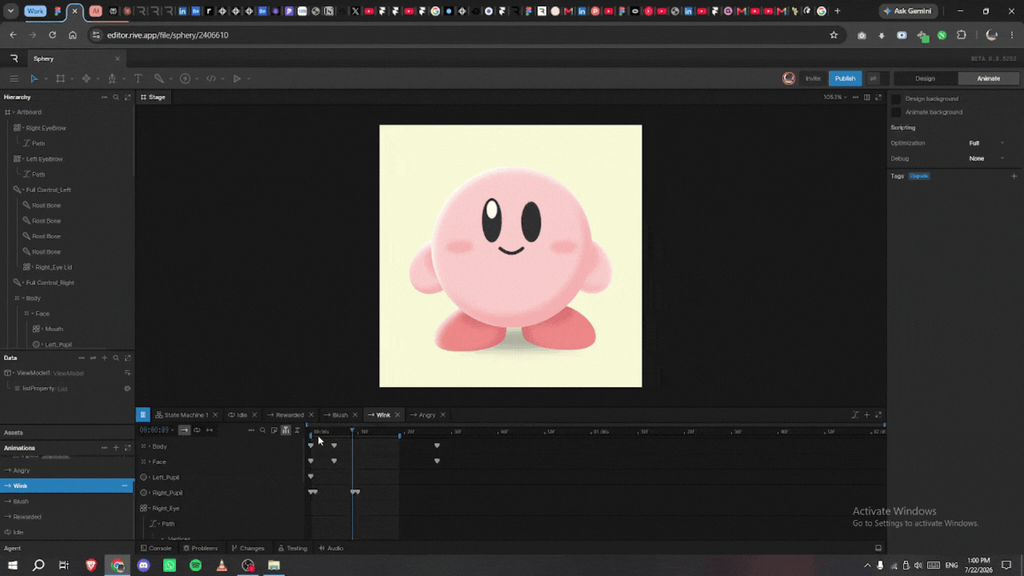
Task: Collapse the Right EyeBrow hierarchy node
Action: [22, 128]
